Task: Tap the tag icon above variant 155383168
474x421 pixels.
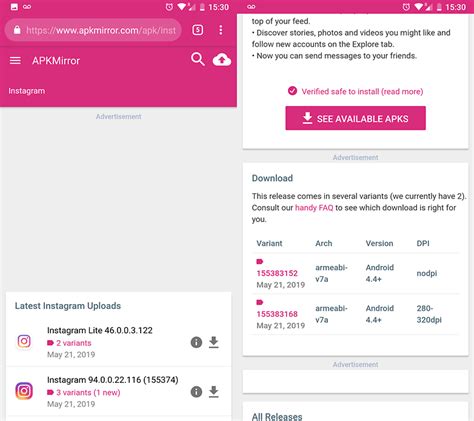Action: [x=260, y=302]
